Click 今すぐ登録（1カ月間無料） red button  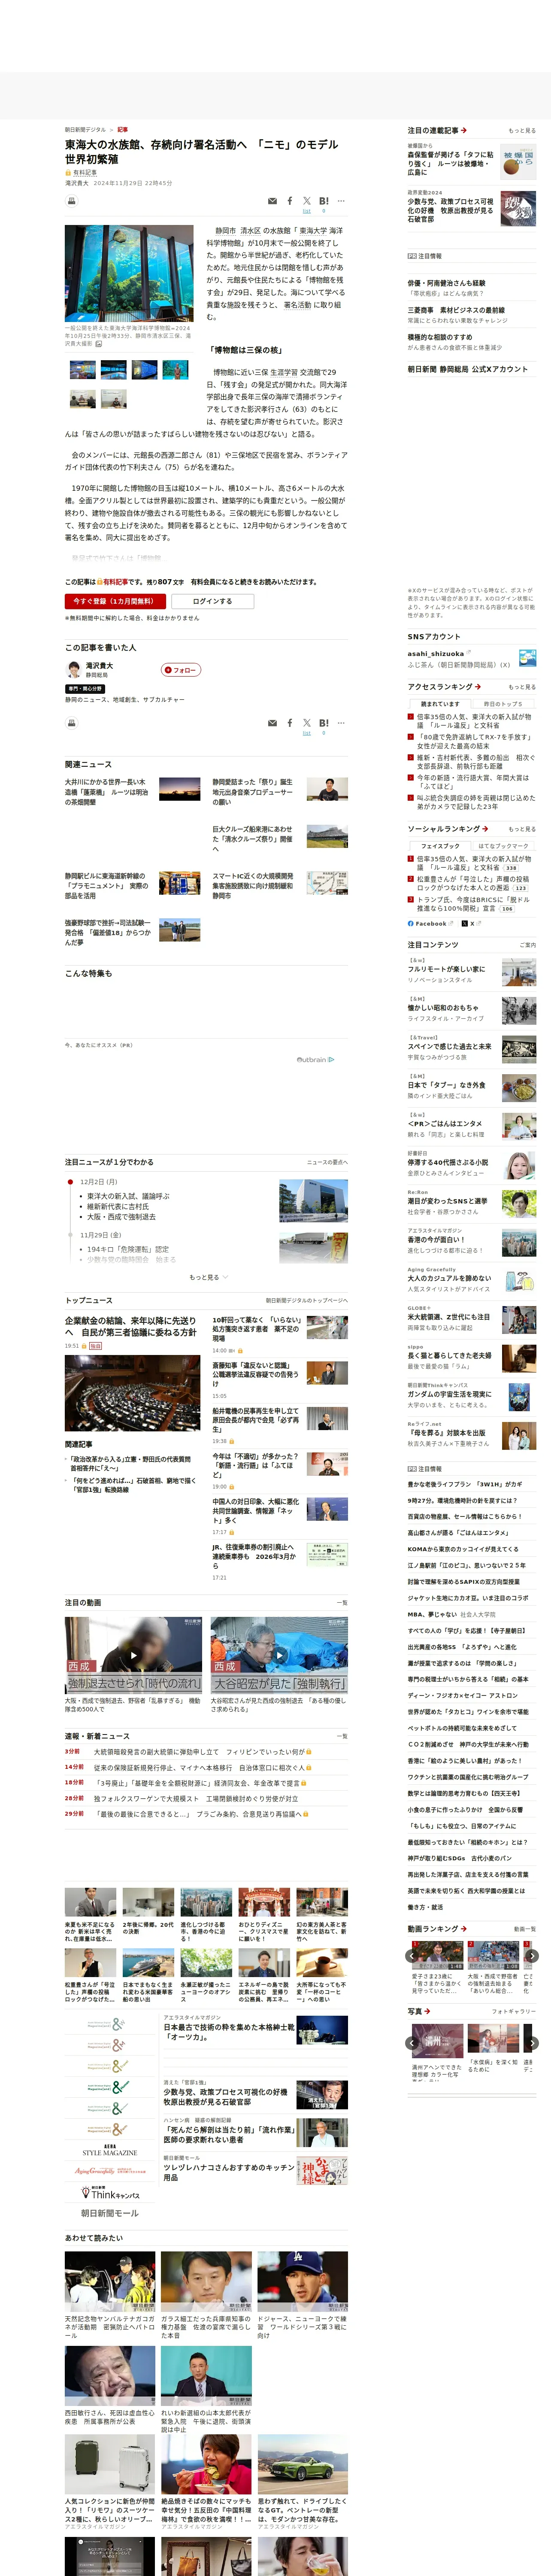coord(115,601)
